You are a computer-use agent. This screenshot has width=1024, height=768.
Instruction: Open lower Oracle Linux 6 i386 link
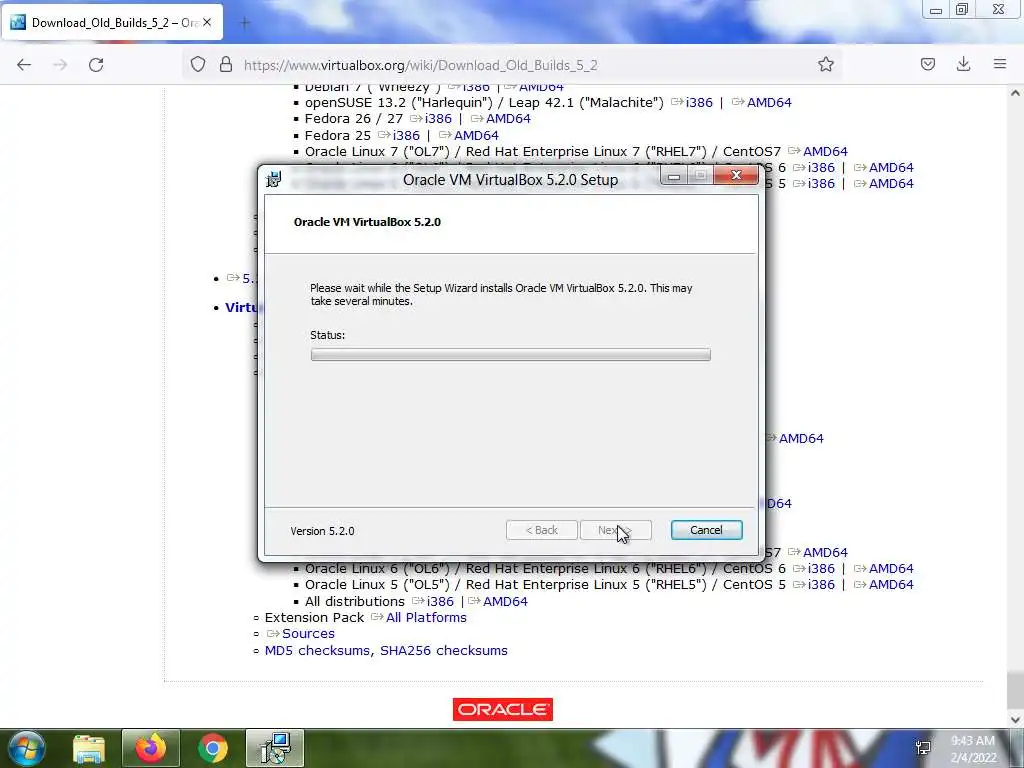pos(821,569)
